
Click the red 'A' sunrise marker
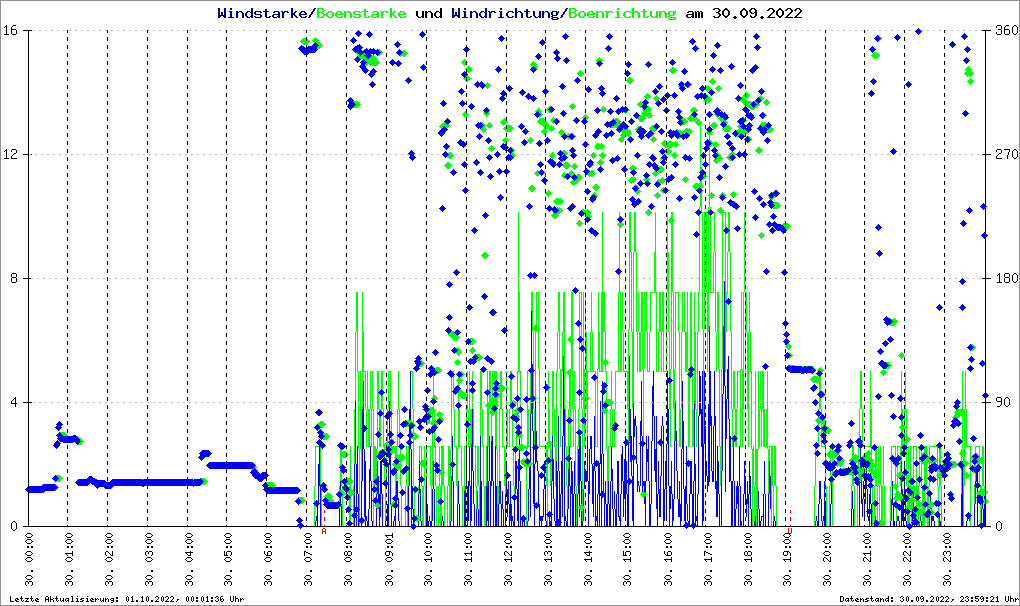tap(324, 531)
